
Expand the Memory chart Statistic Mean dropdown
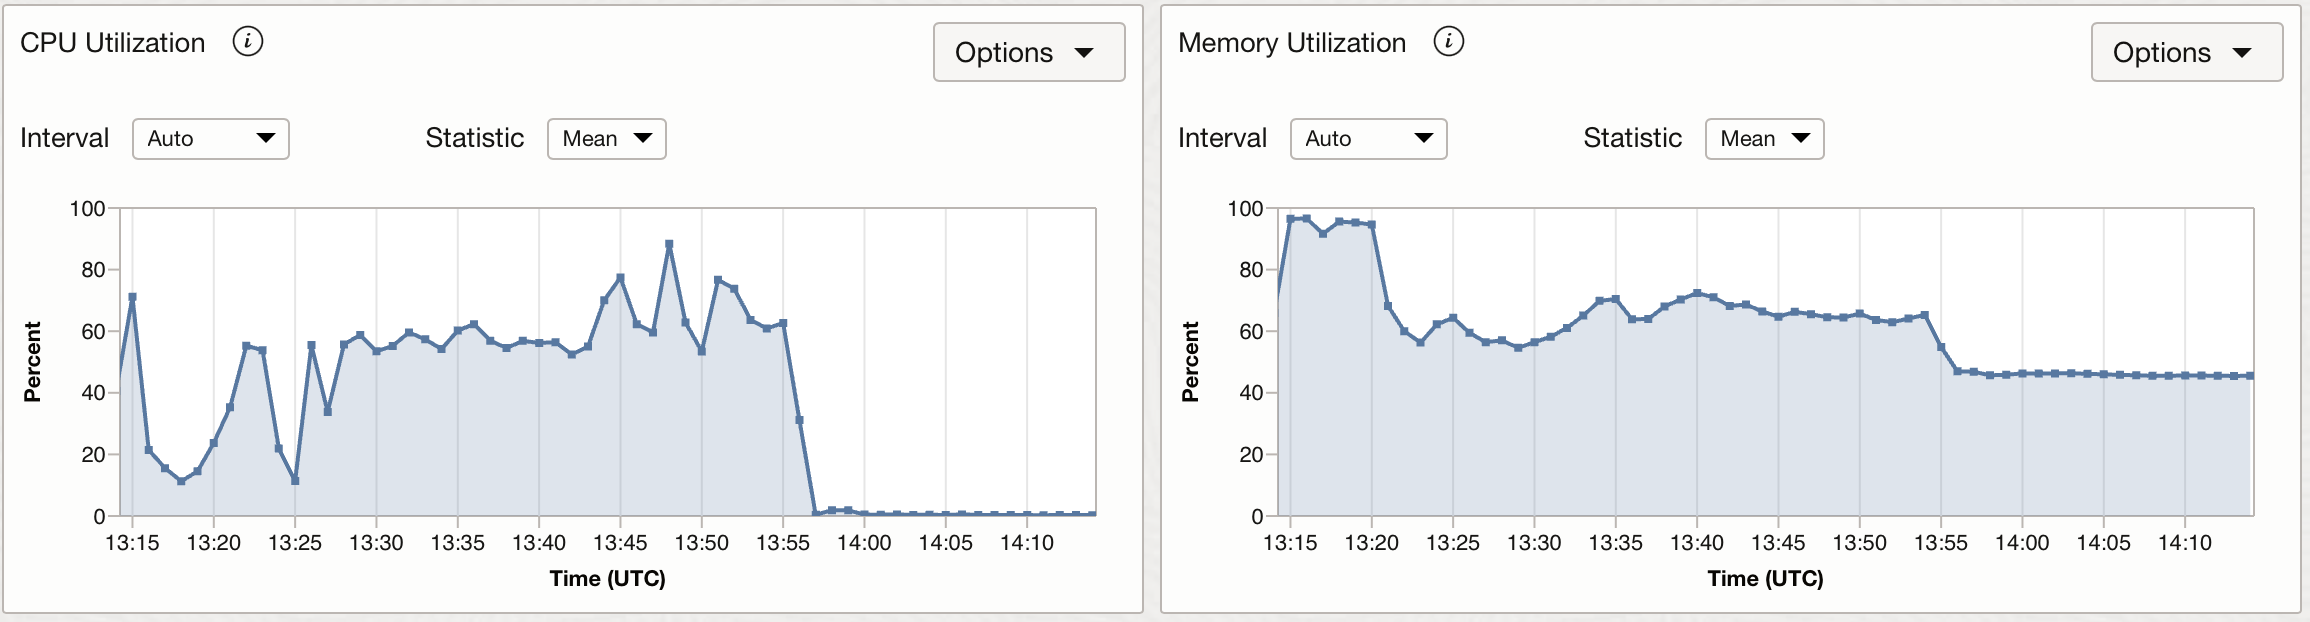coord(1765,139)
